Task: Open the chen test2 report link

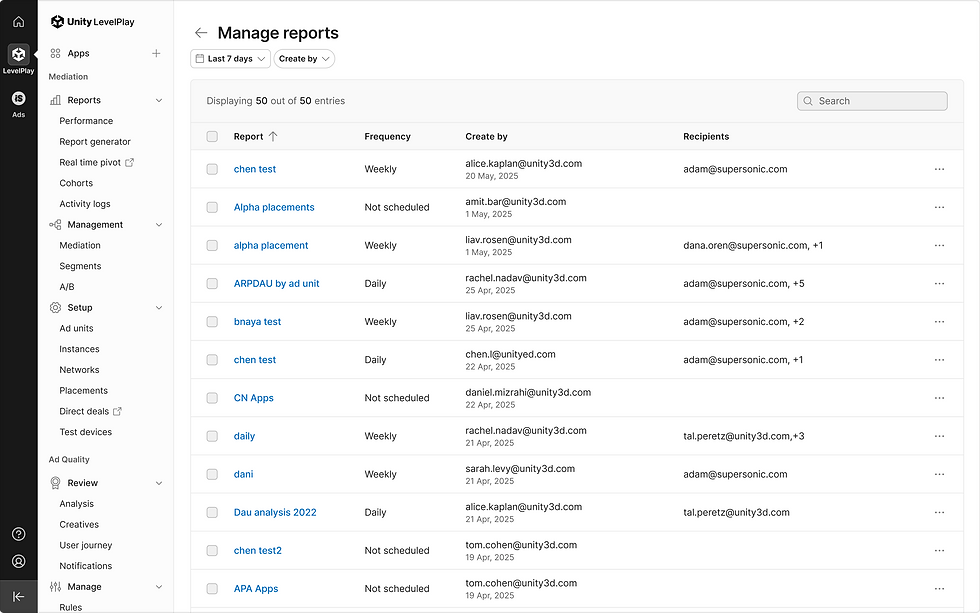Action: 258,551
